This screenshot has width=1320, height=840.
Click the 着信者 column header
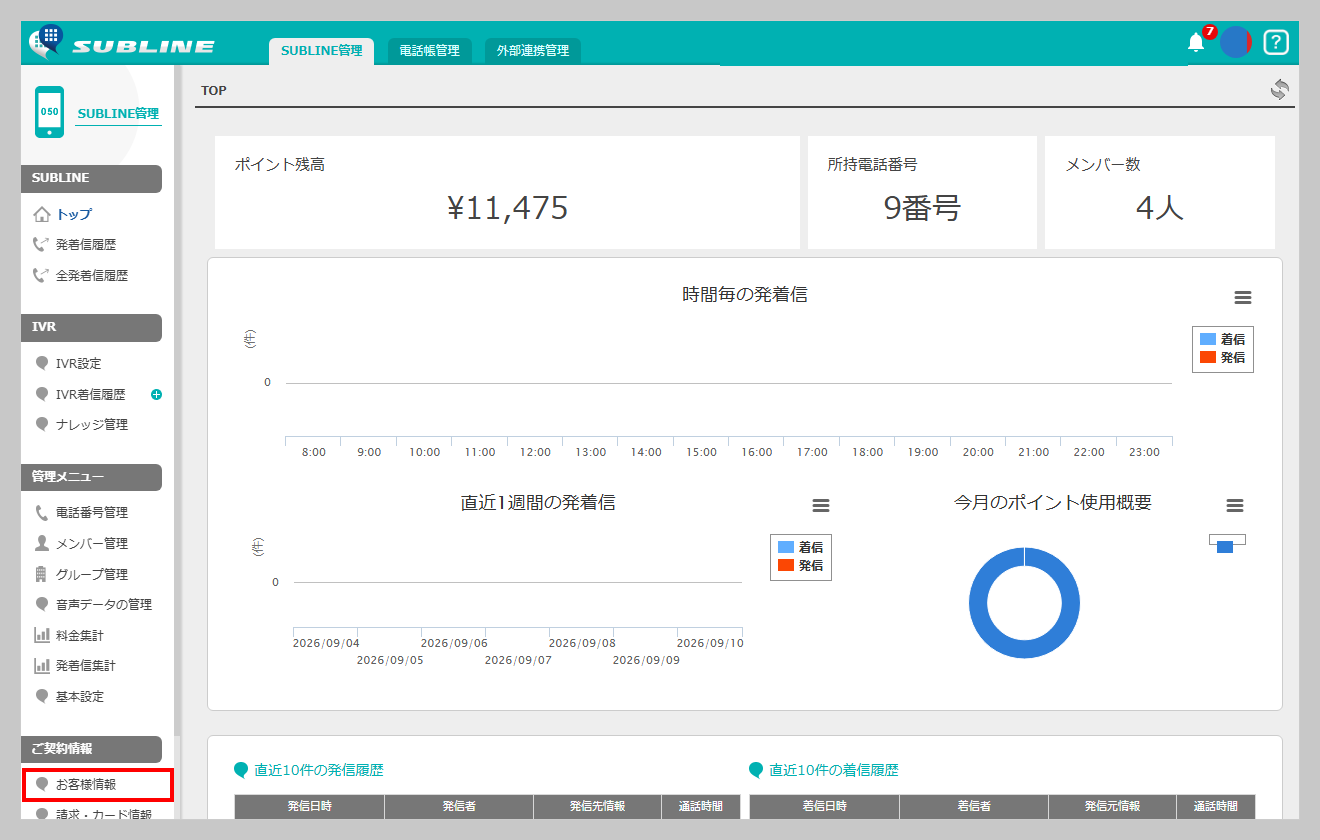(x=974, y=806)
